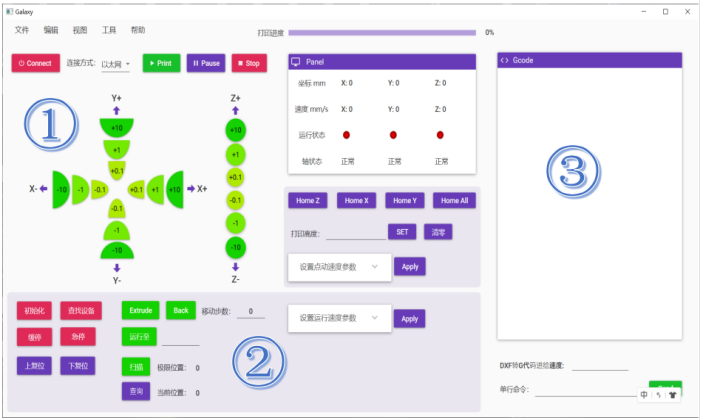Click the Connect power button
This screenshot has height=420, width=701.
pyautogui.click(x=35, y=63)
